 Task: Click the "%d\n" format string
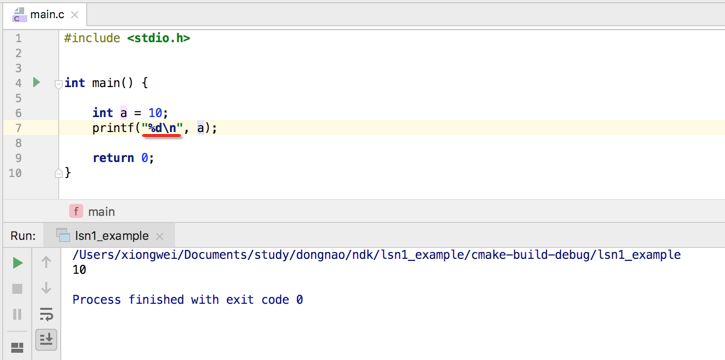coord(162,128)
